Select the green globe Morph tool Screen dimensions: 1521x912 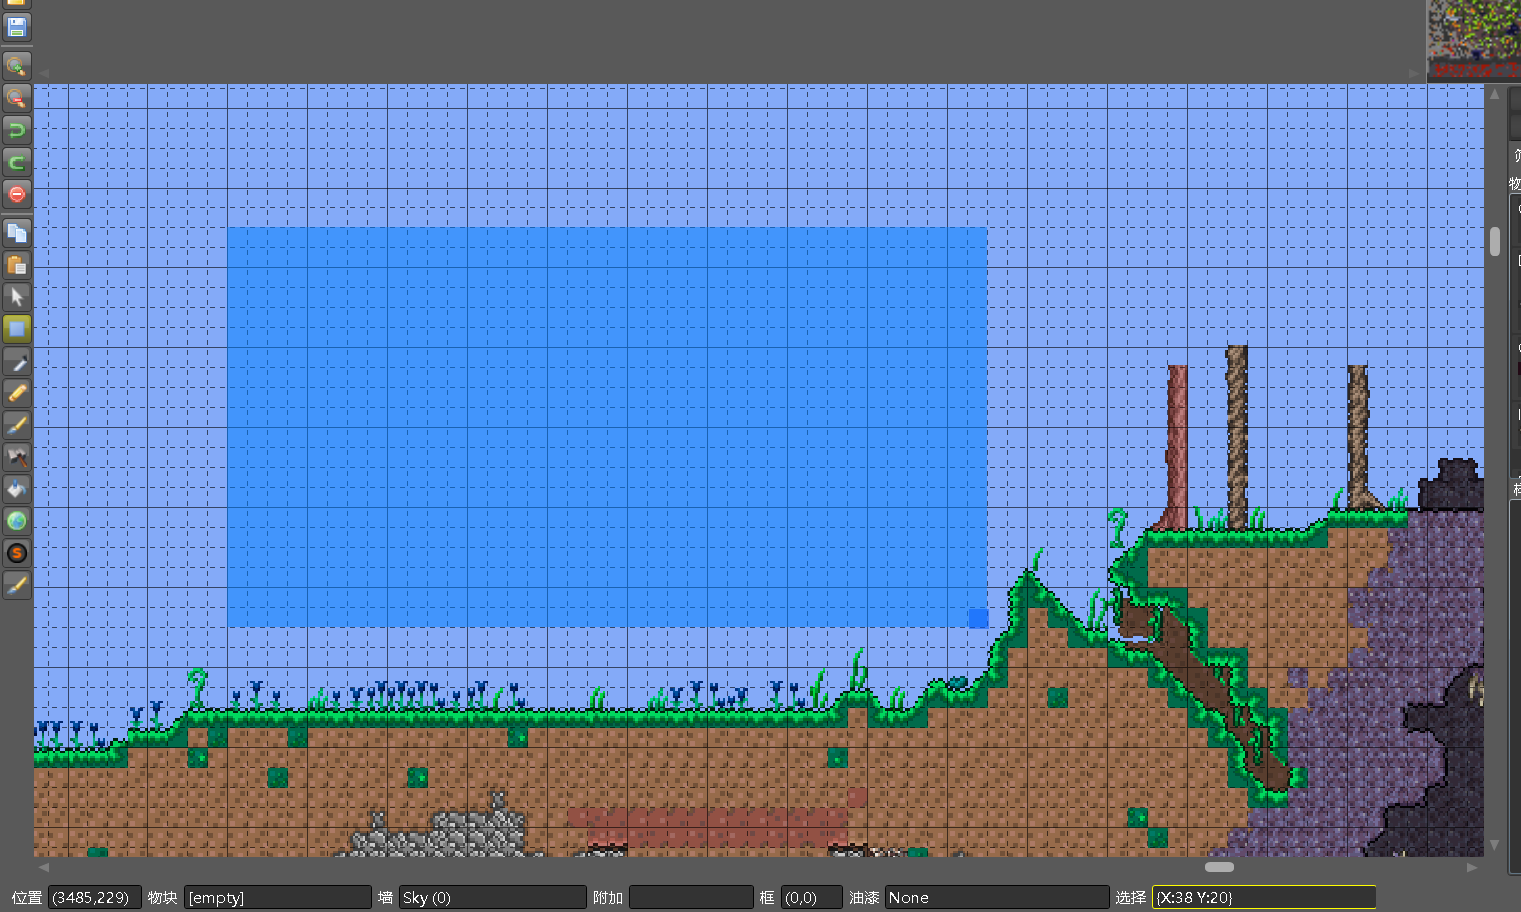(x=17, y=521)
